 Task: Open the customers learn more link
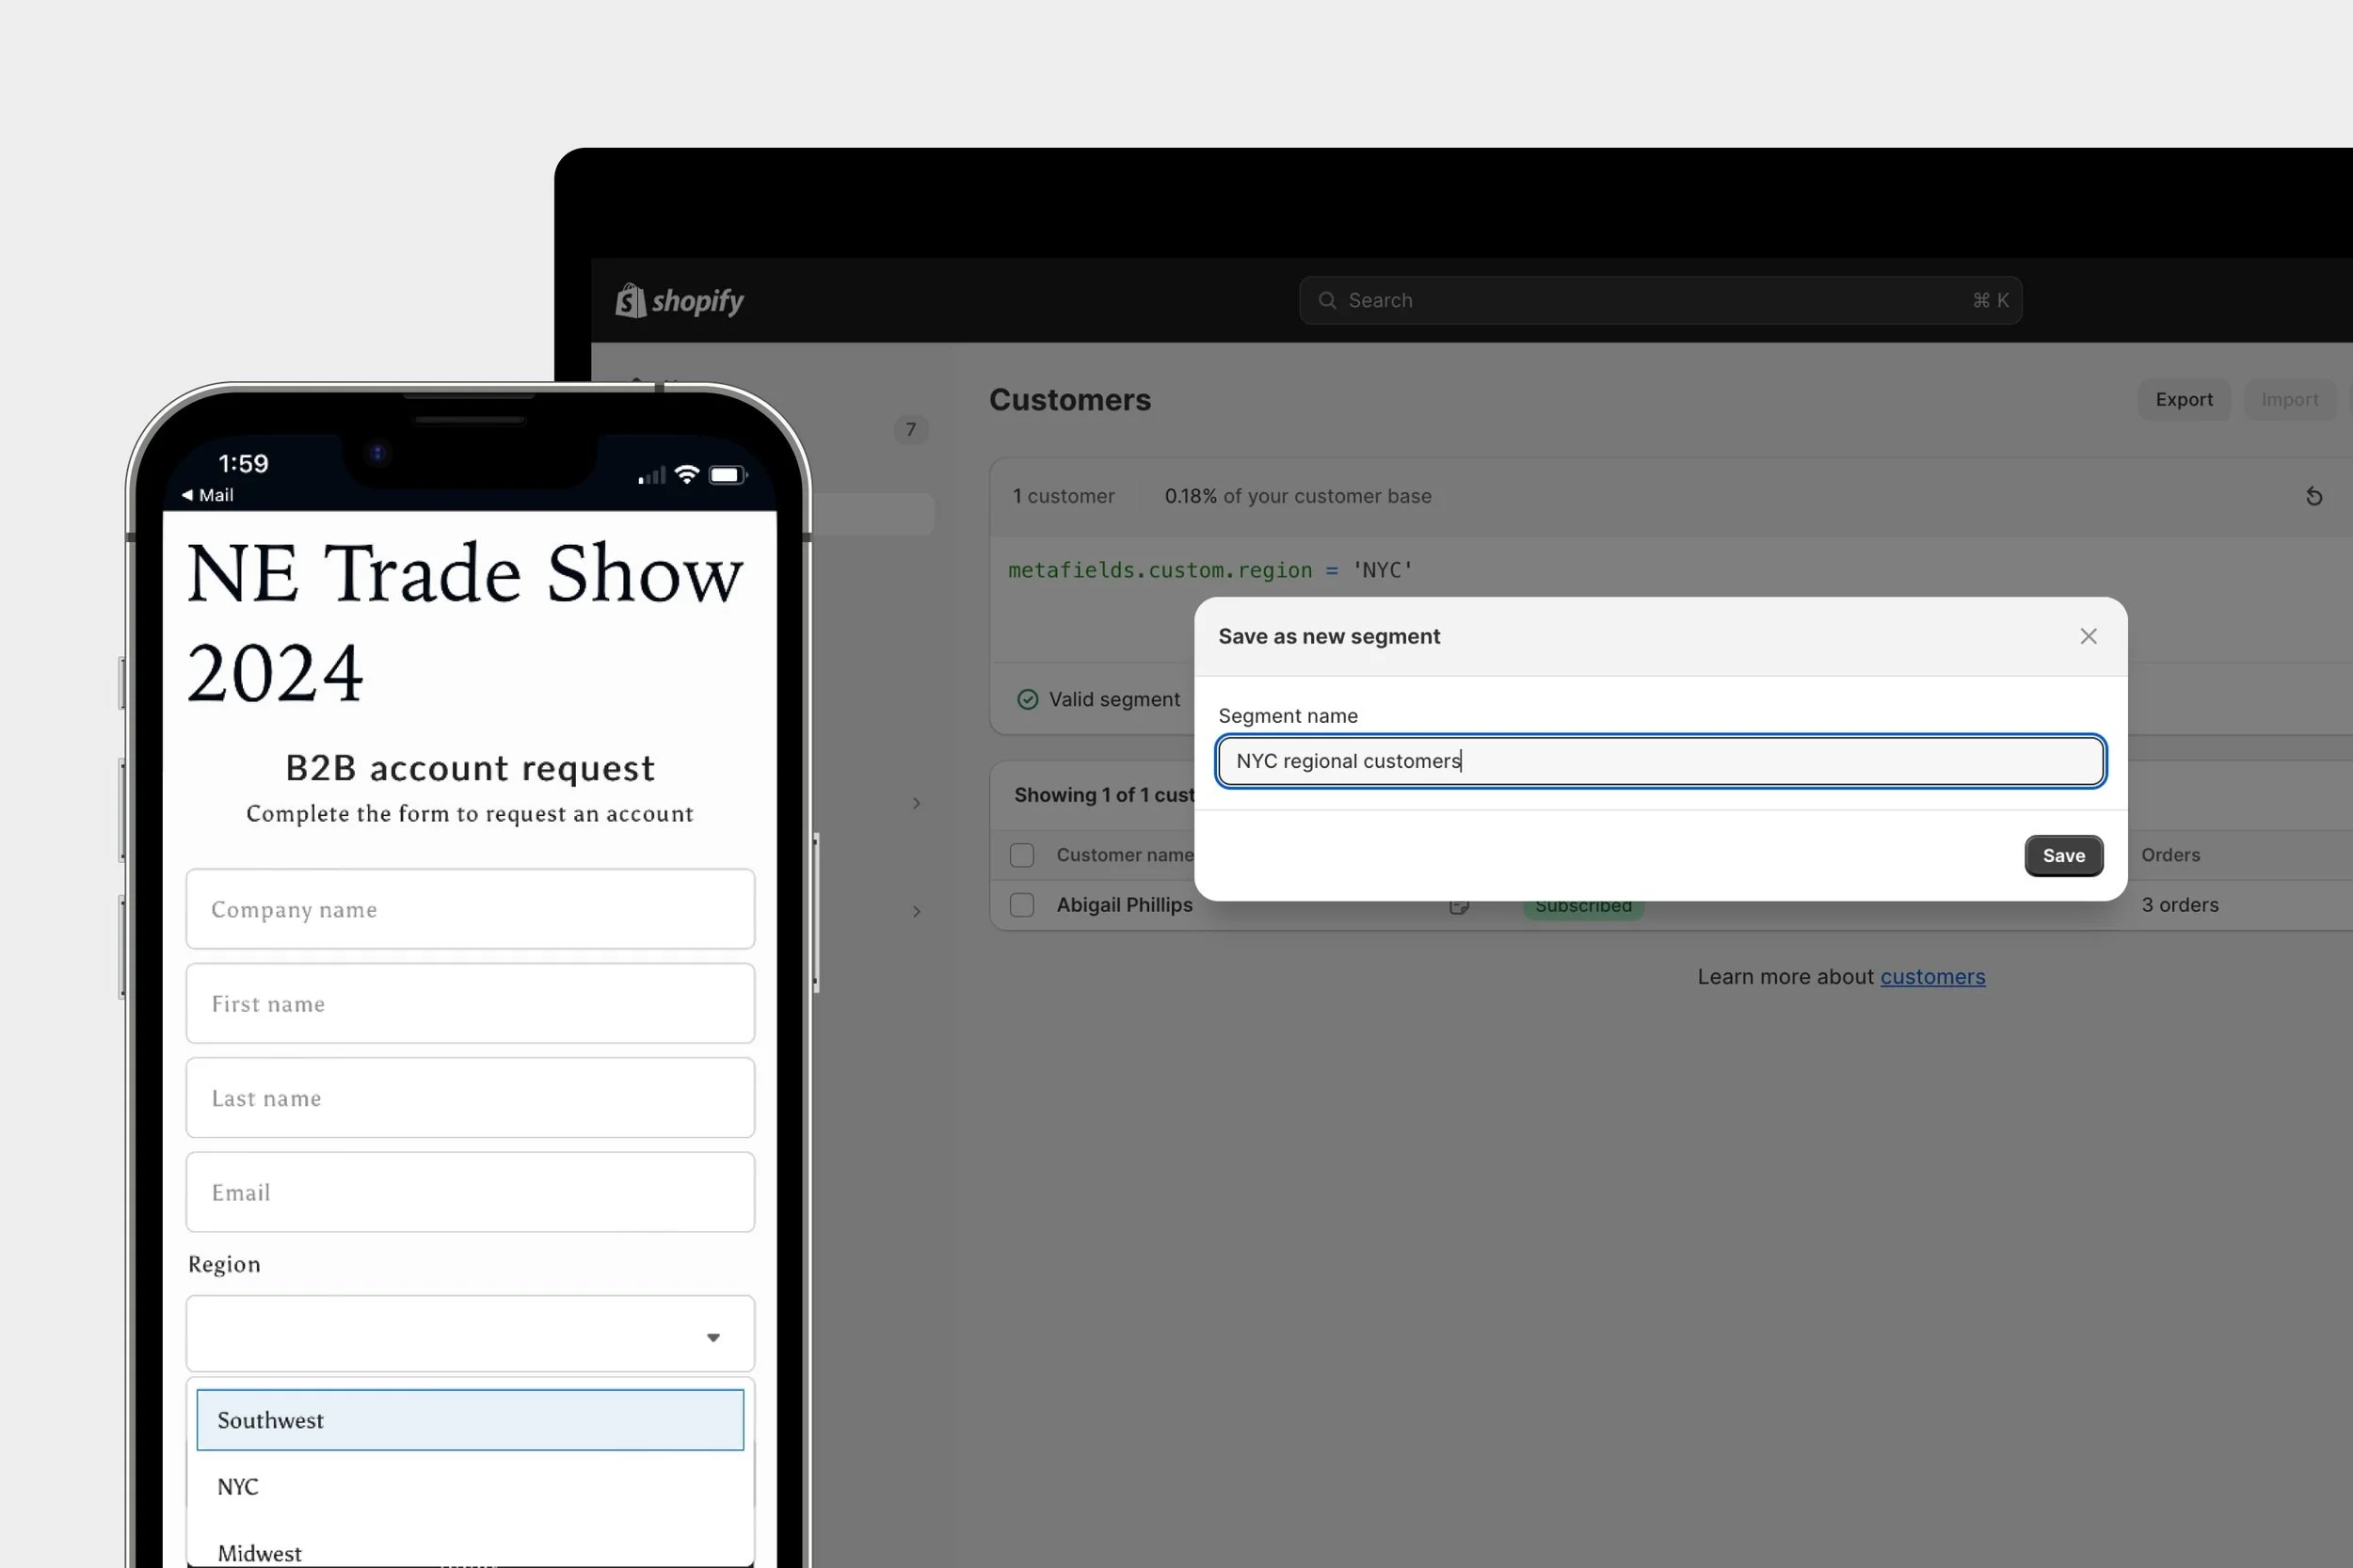tap(1931, 976)
